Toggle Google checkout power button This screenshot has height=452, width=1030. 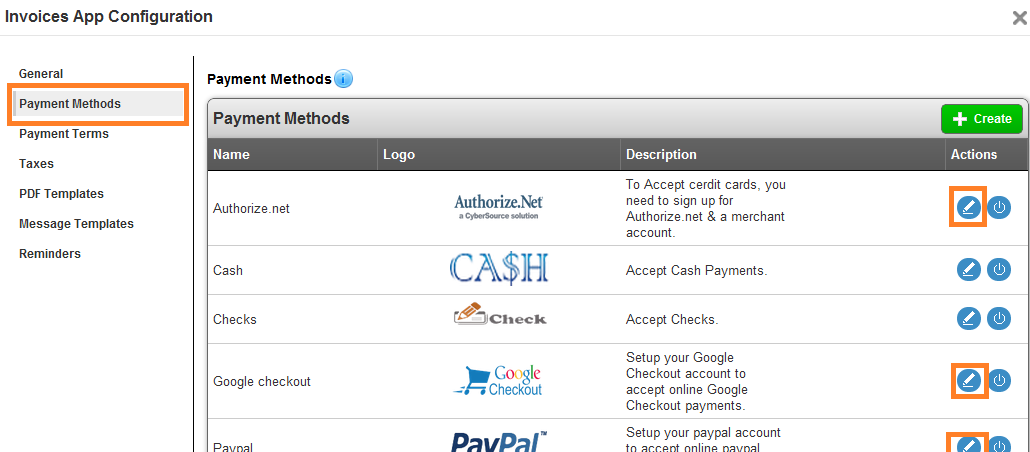pyautogui.click(x=999, y=380)
